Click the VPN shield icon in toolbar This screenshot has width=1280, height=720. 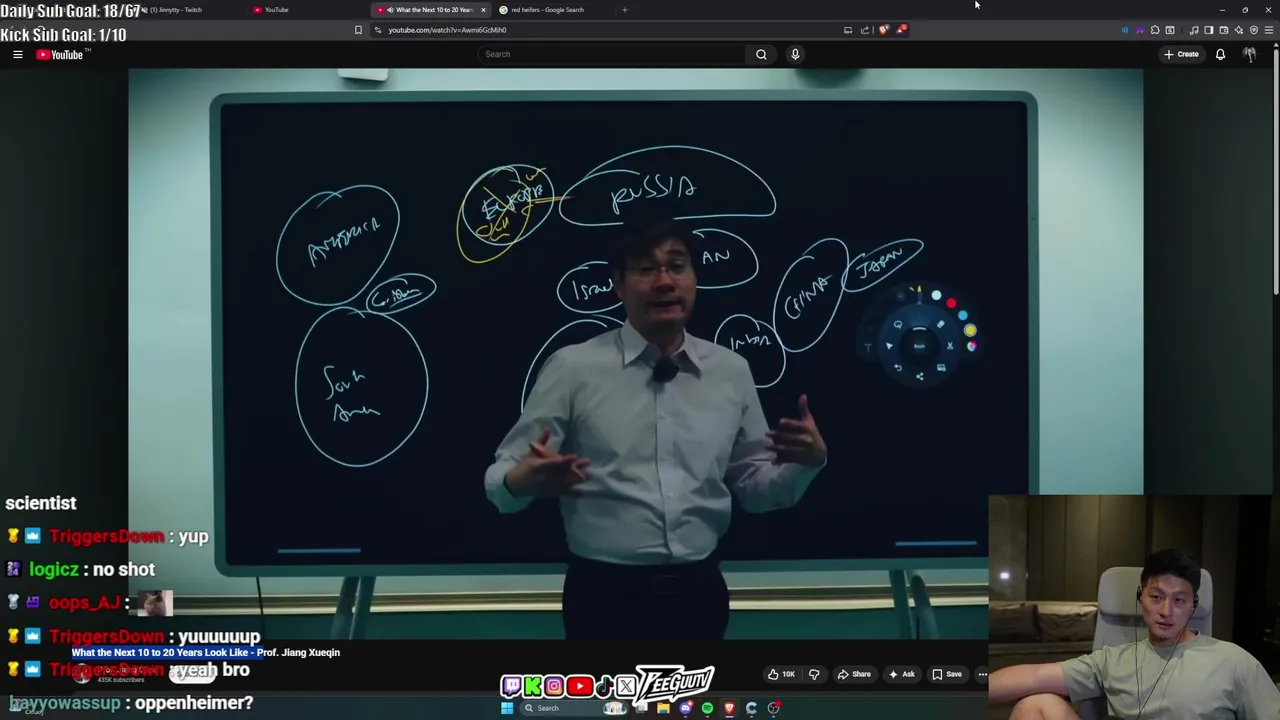[x=1254, y=30]
